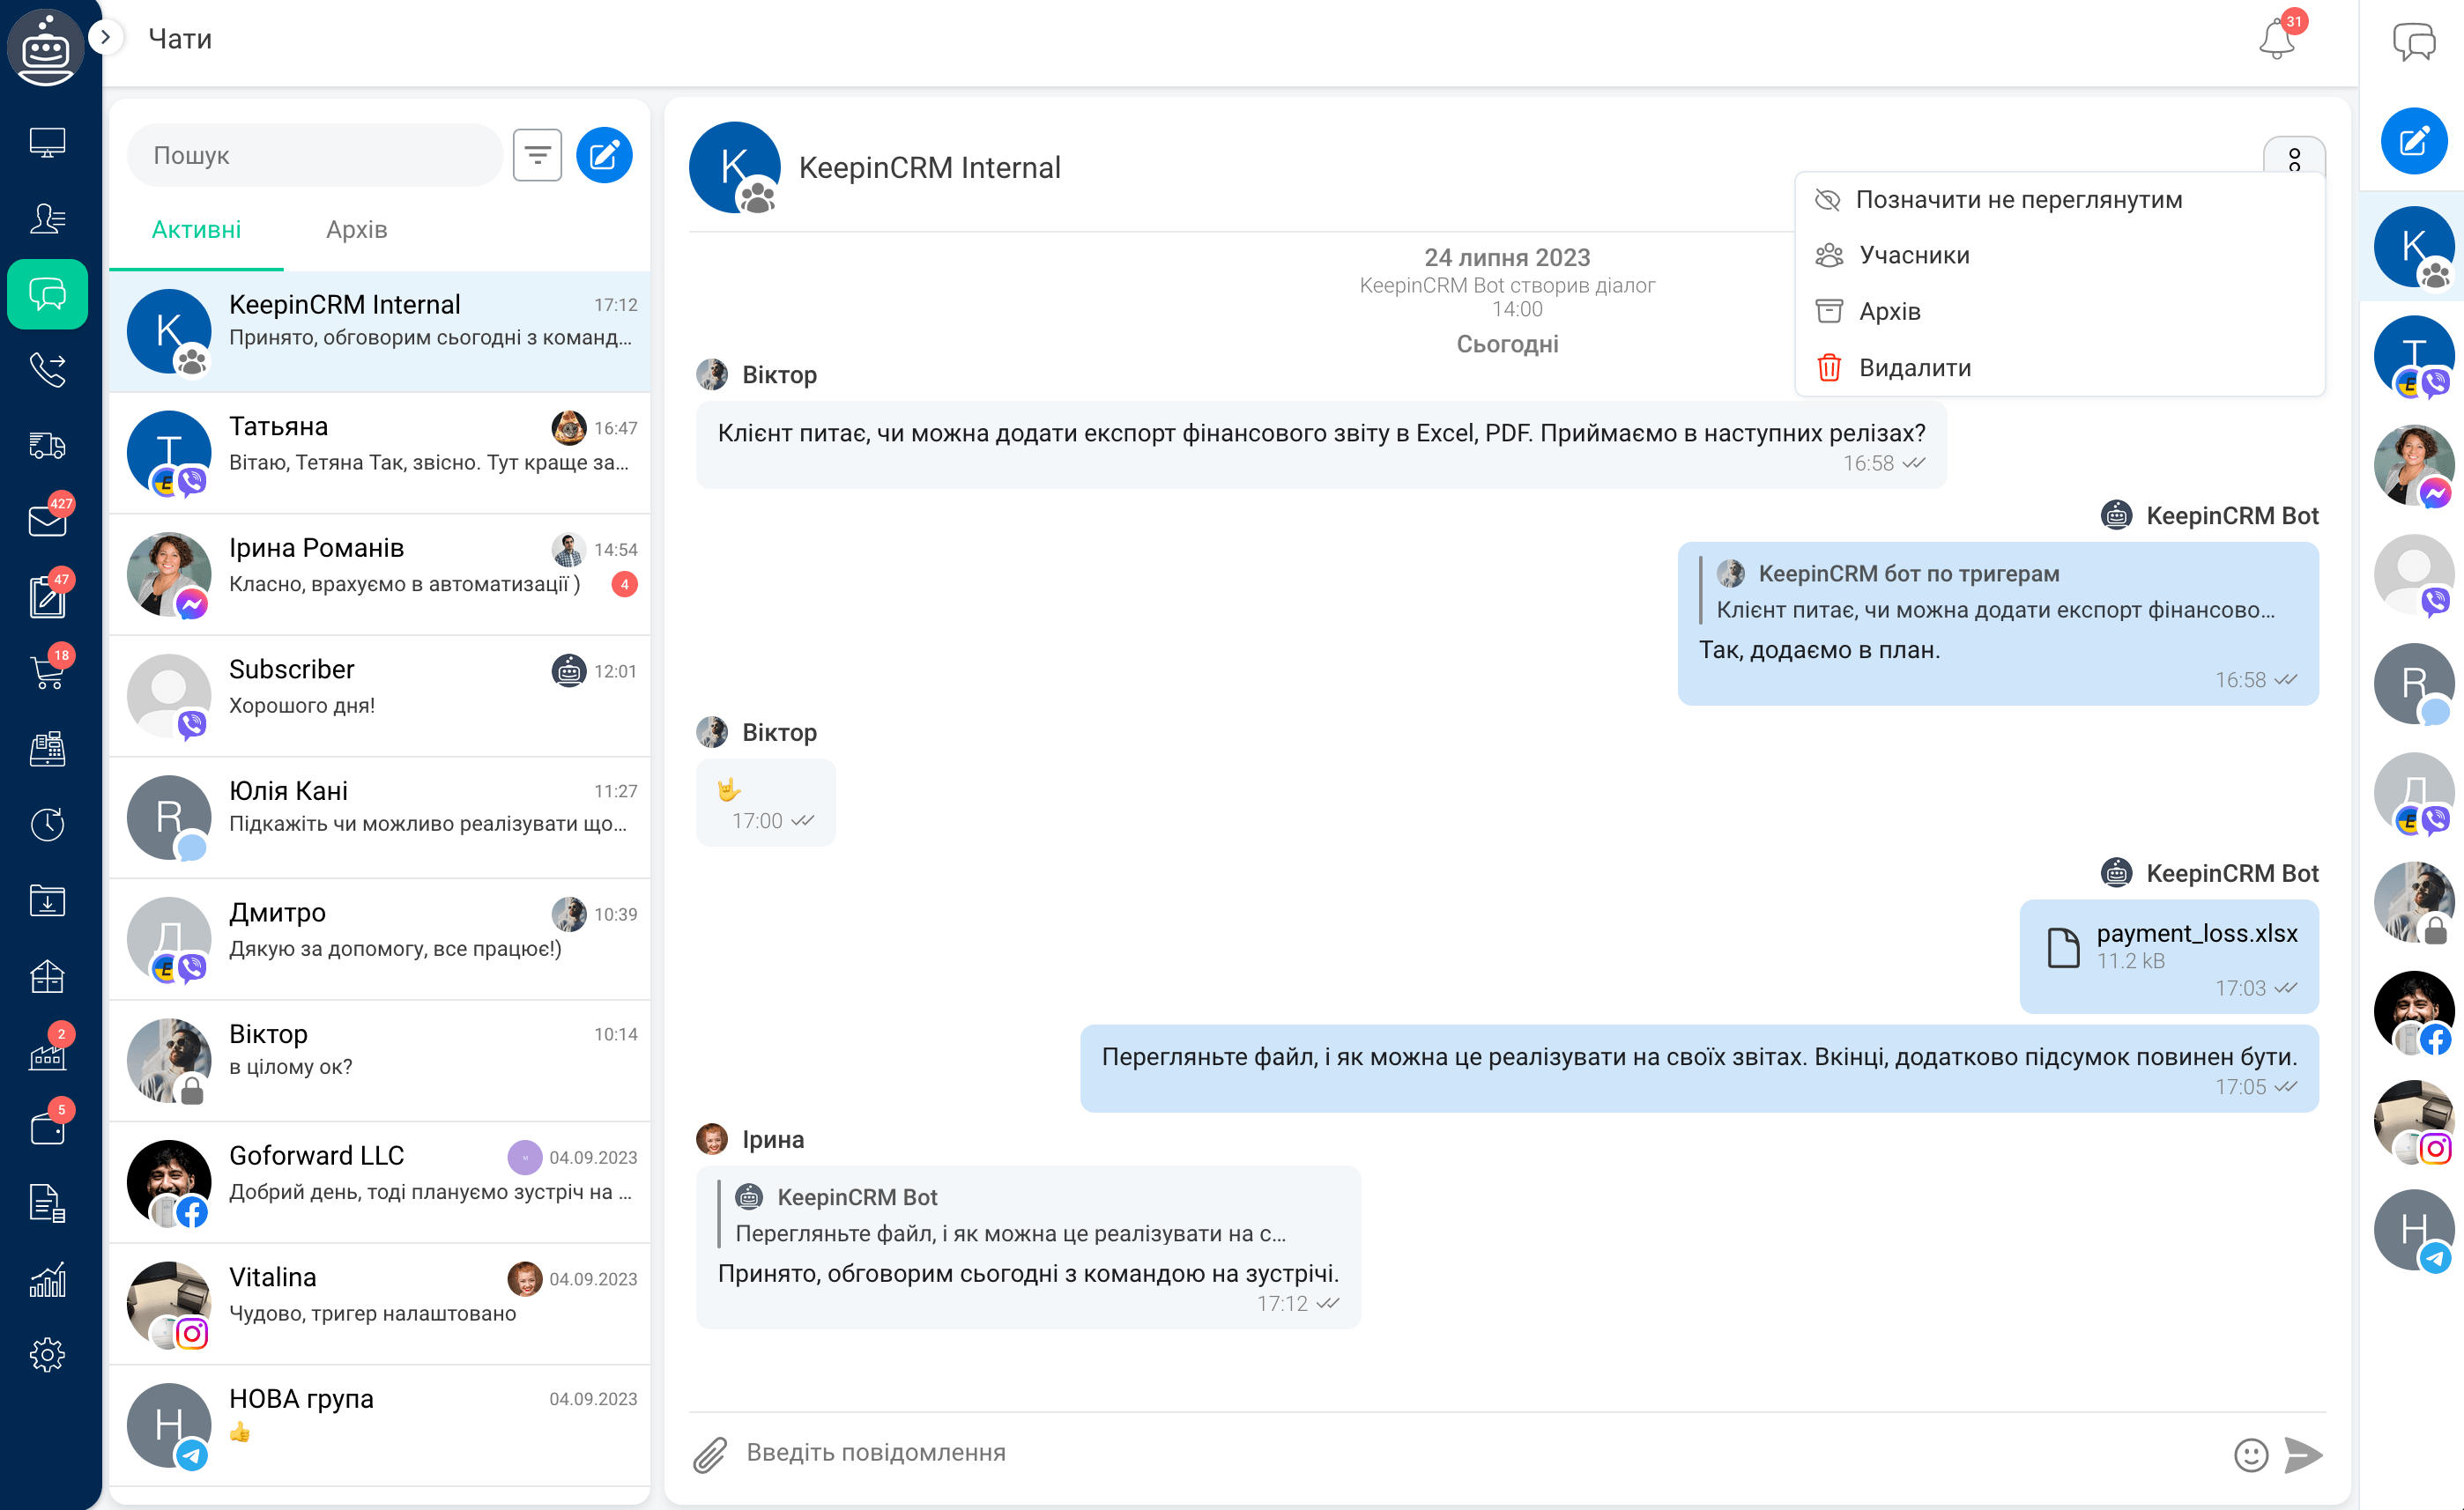Image resolution: width=2464 pixels, height=1510 pixels.
Task: Send message with arrow icon
Action: click(x=2303, y=1455)
